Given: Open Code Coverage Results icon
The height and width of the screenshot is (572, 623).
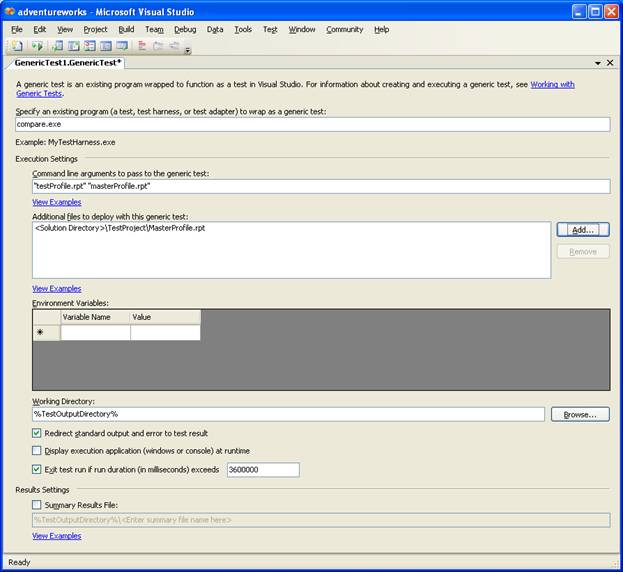Looking at the screenshot, I should point(106,46).
